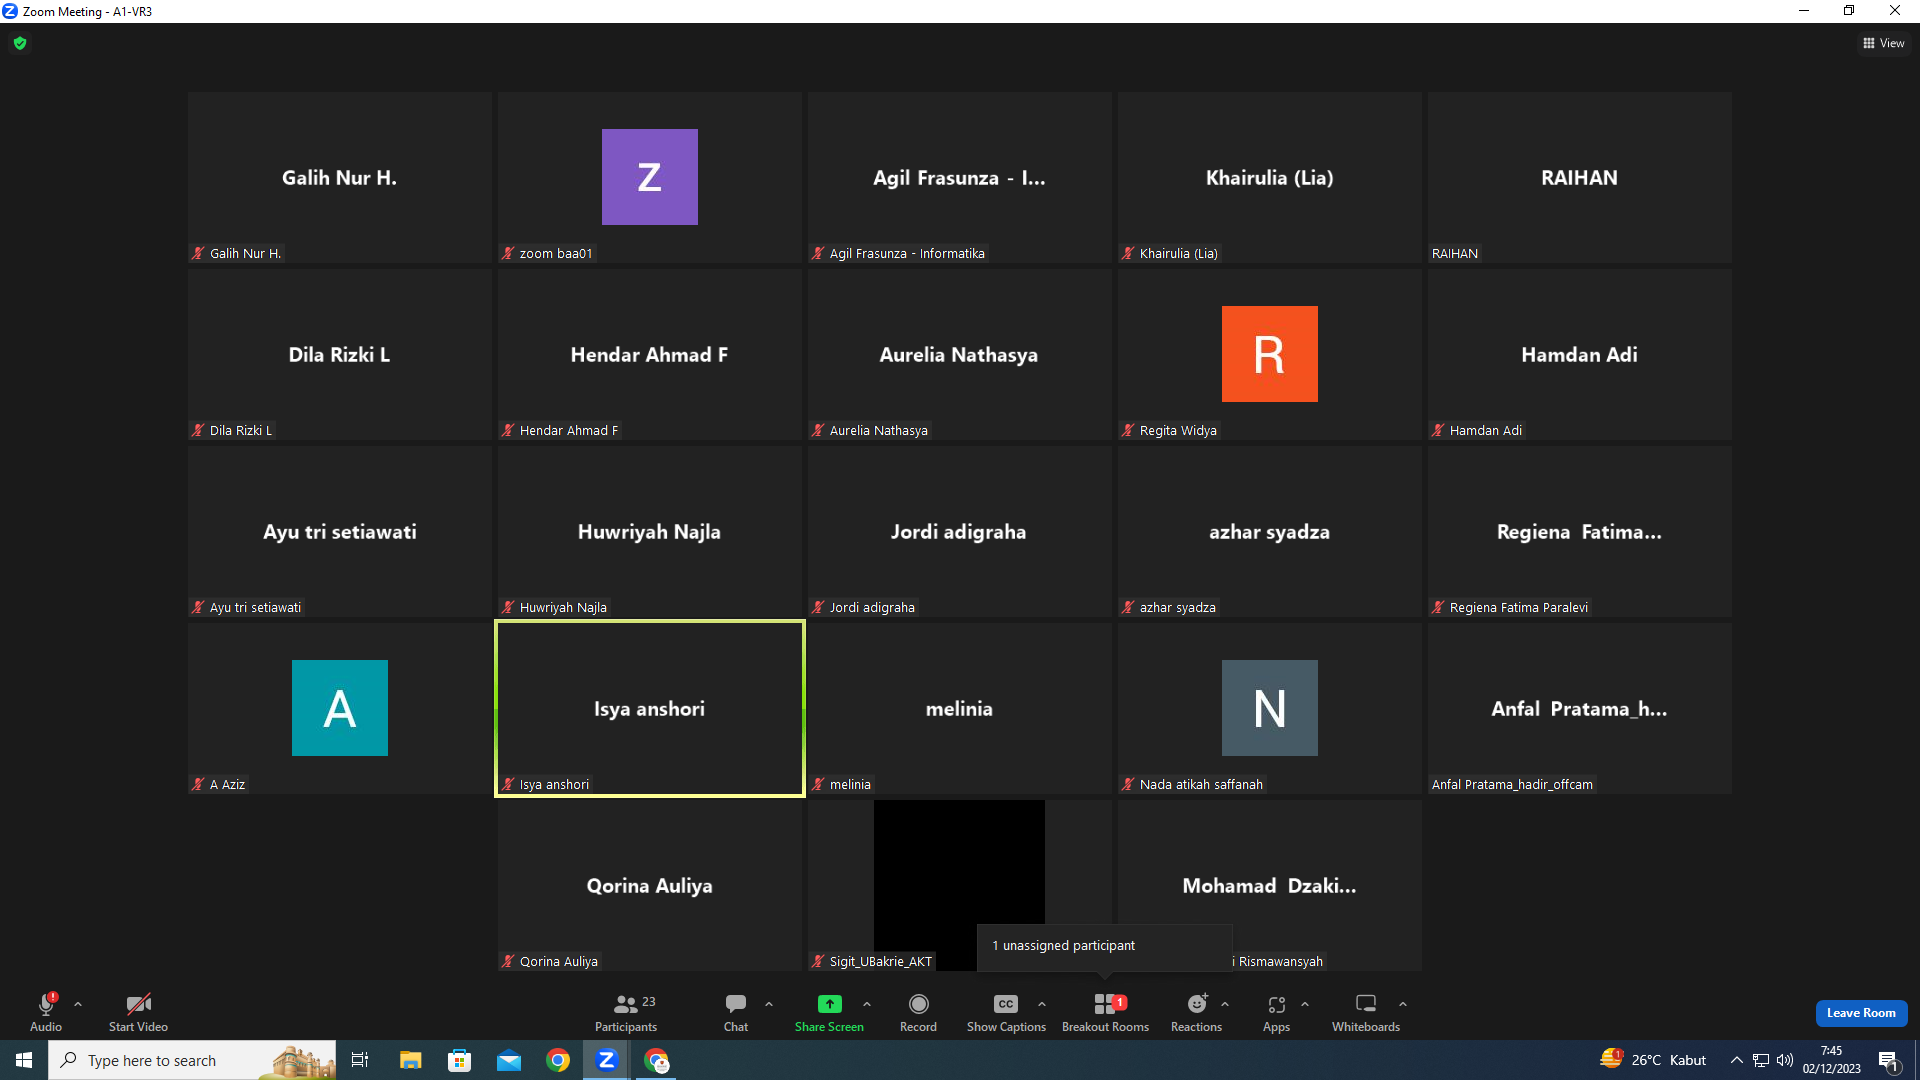The height and width of the screenshot is (1080, 1920).
Task: Select A Aziz's teal A avatar
Action: point(340,708)
